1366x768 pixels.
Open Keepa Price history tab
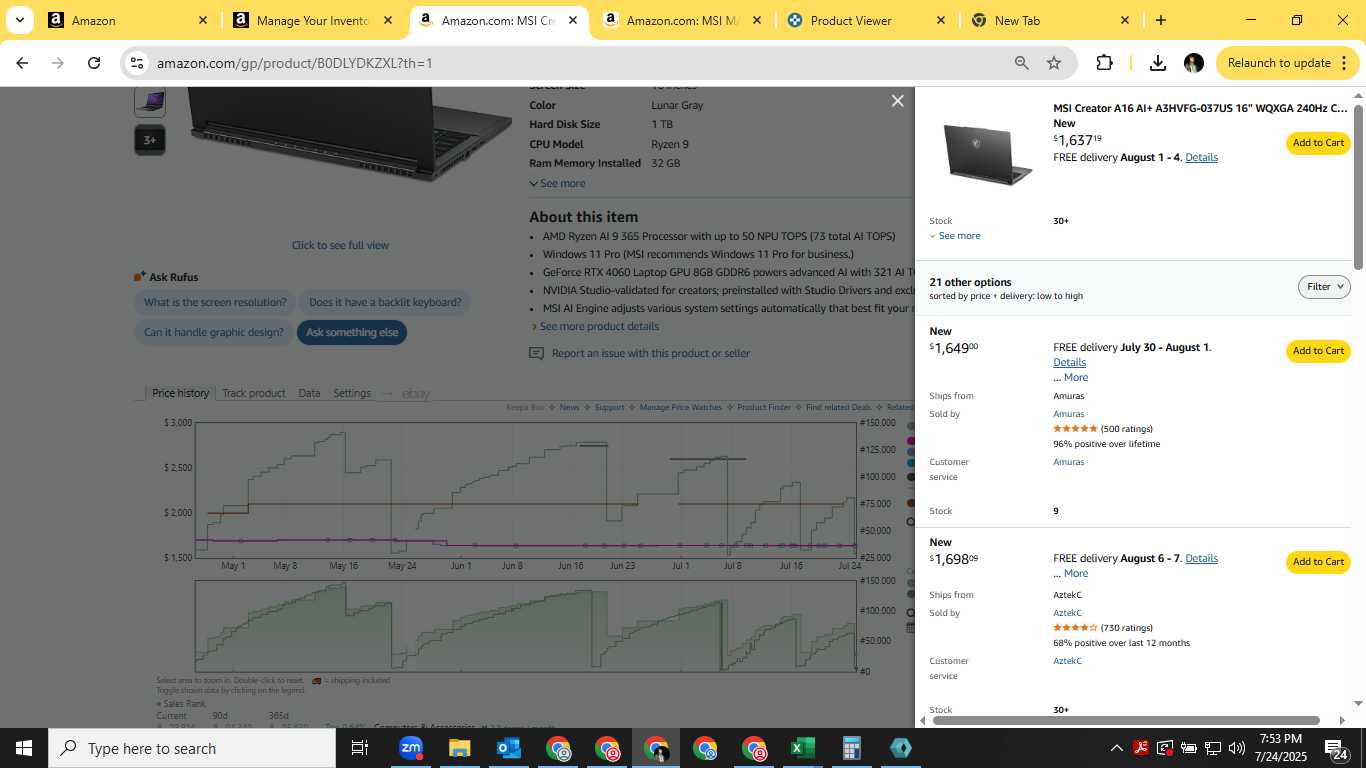pyautogui.click(x=180, y=393)
